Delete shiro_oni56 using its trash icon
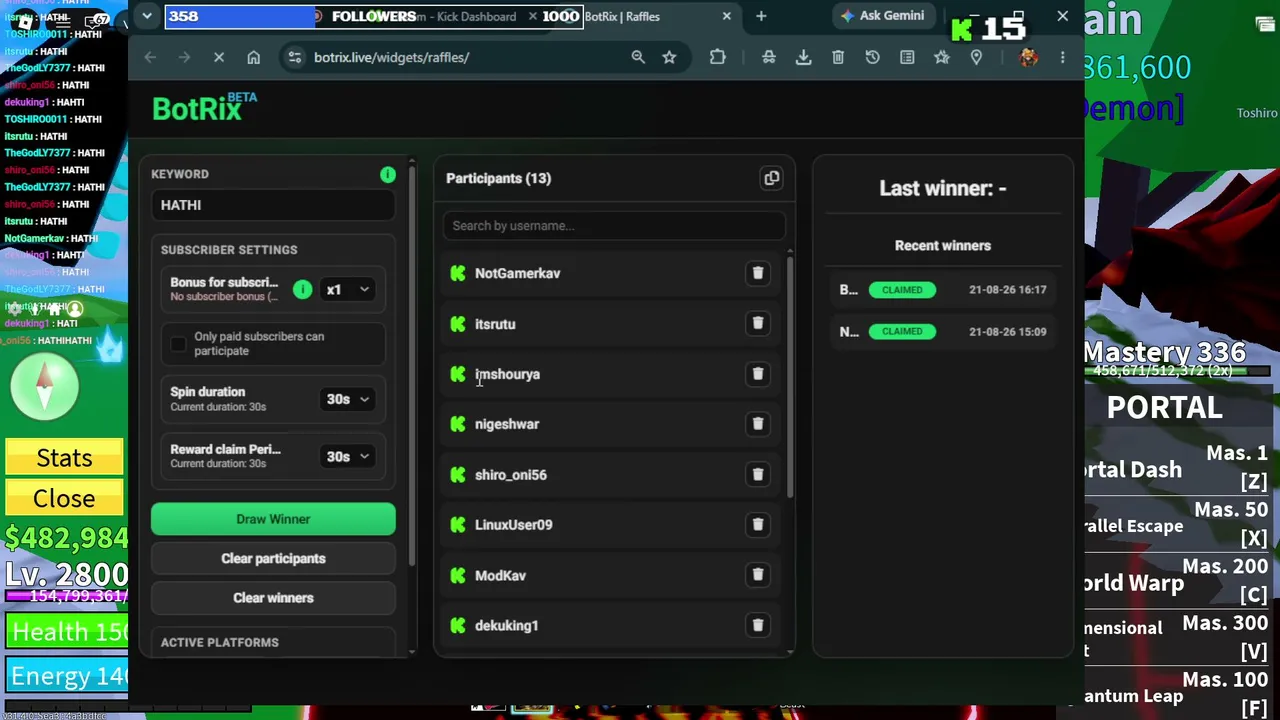Viewport: 1280px width, 720px height. click(758, 474)
